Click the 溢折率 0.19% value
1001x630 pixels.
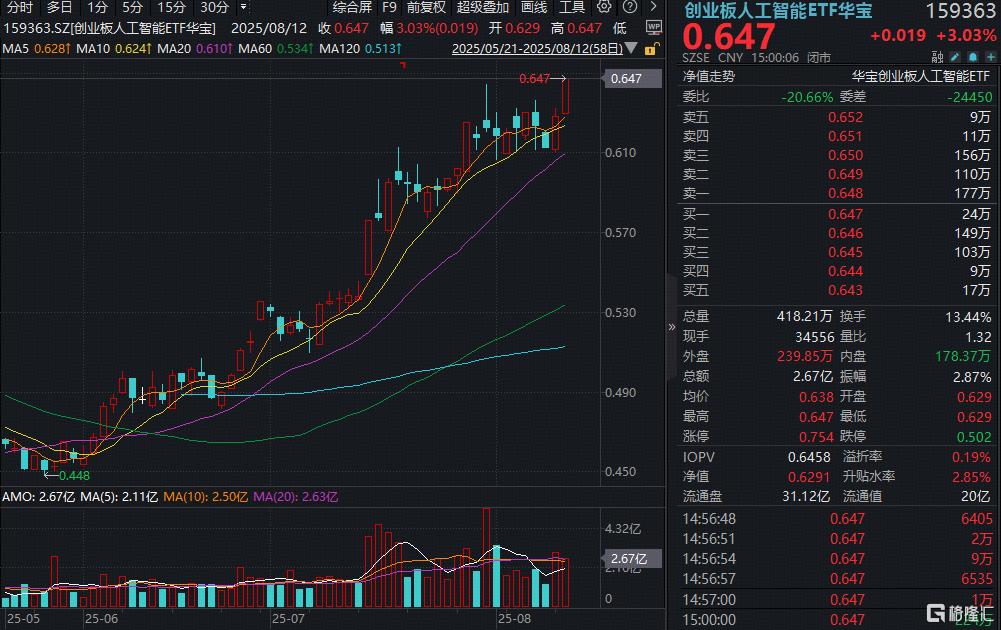pos(971,457)
